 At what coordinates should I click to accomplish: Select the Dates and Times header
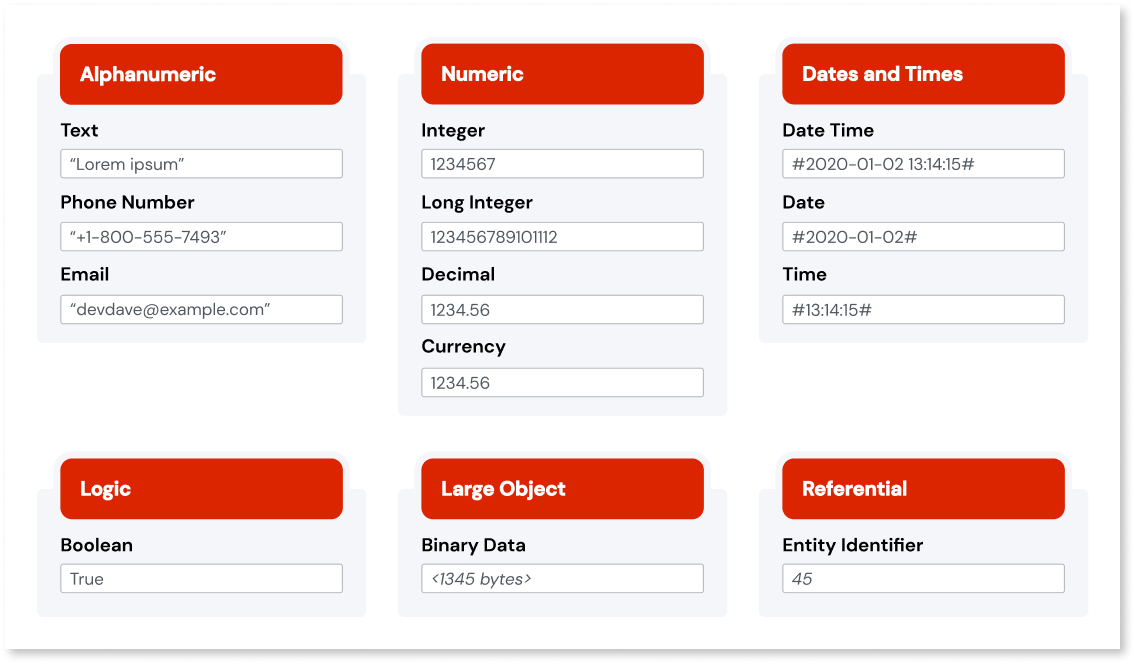(x=922, y=73)
